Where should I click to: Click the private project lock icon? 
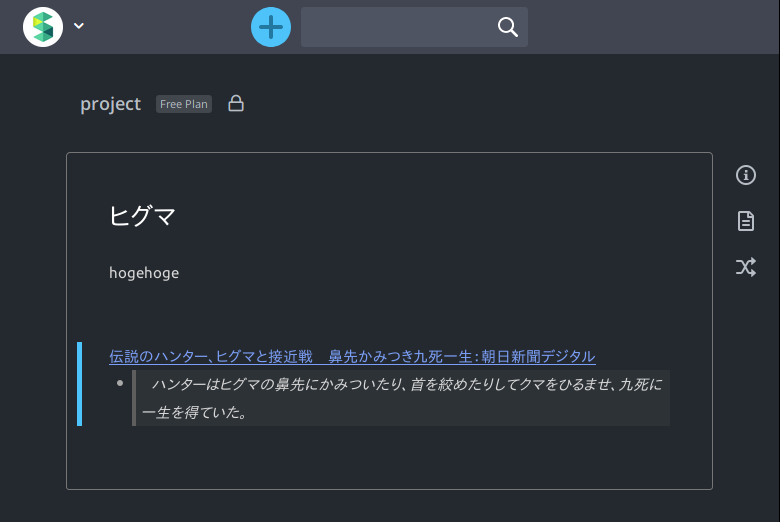(236, 104)
